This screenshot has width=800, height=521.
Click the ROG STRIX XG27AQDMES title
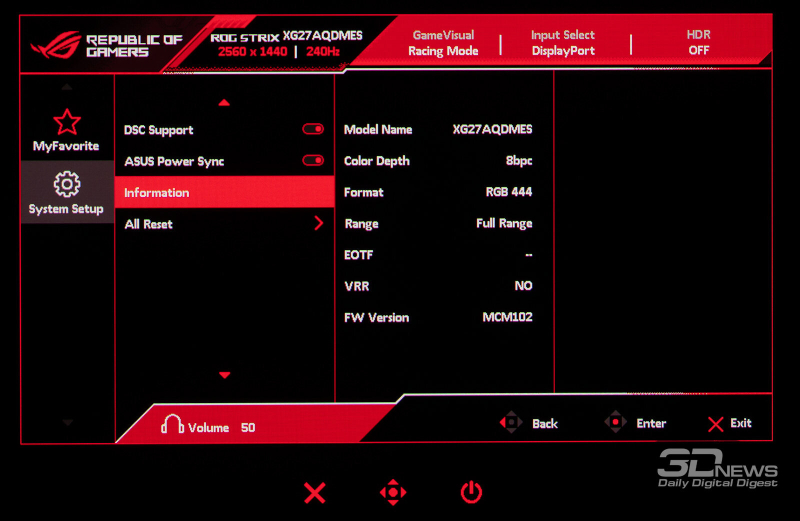pyautogui.click(x=286, y=36)
